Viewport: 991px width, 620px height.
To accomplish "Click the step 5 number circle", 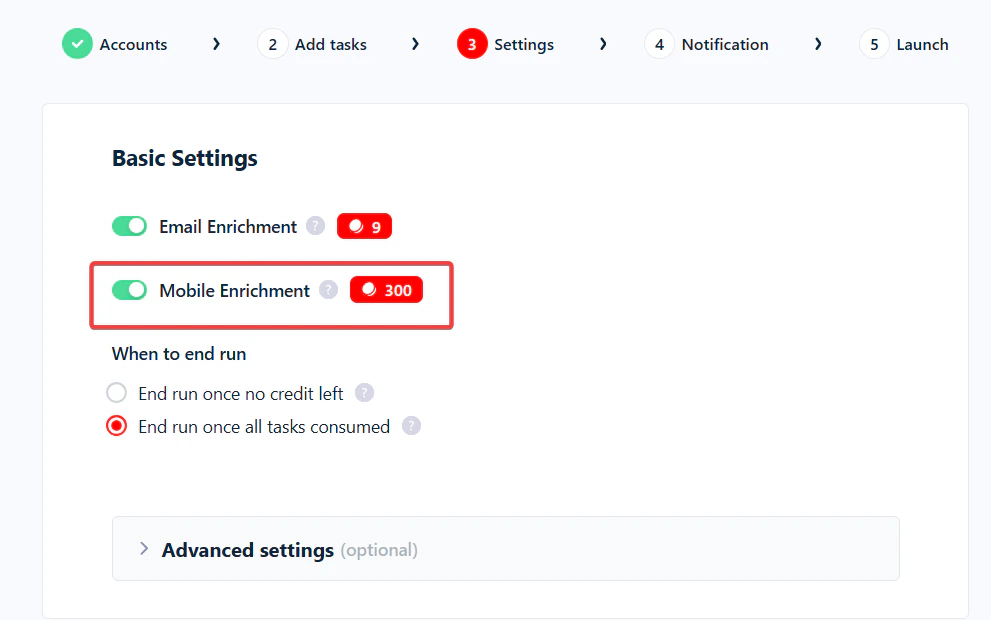I will (x=874, y=44).
